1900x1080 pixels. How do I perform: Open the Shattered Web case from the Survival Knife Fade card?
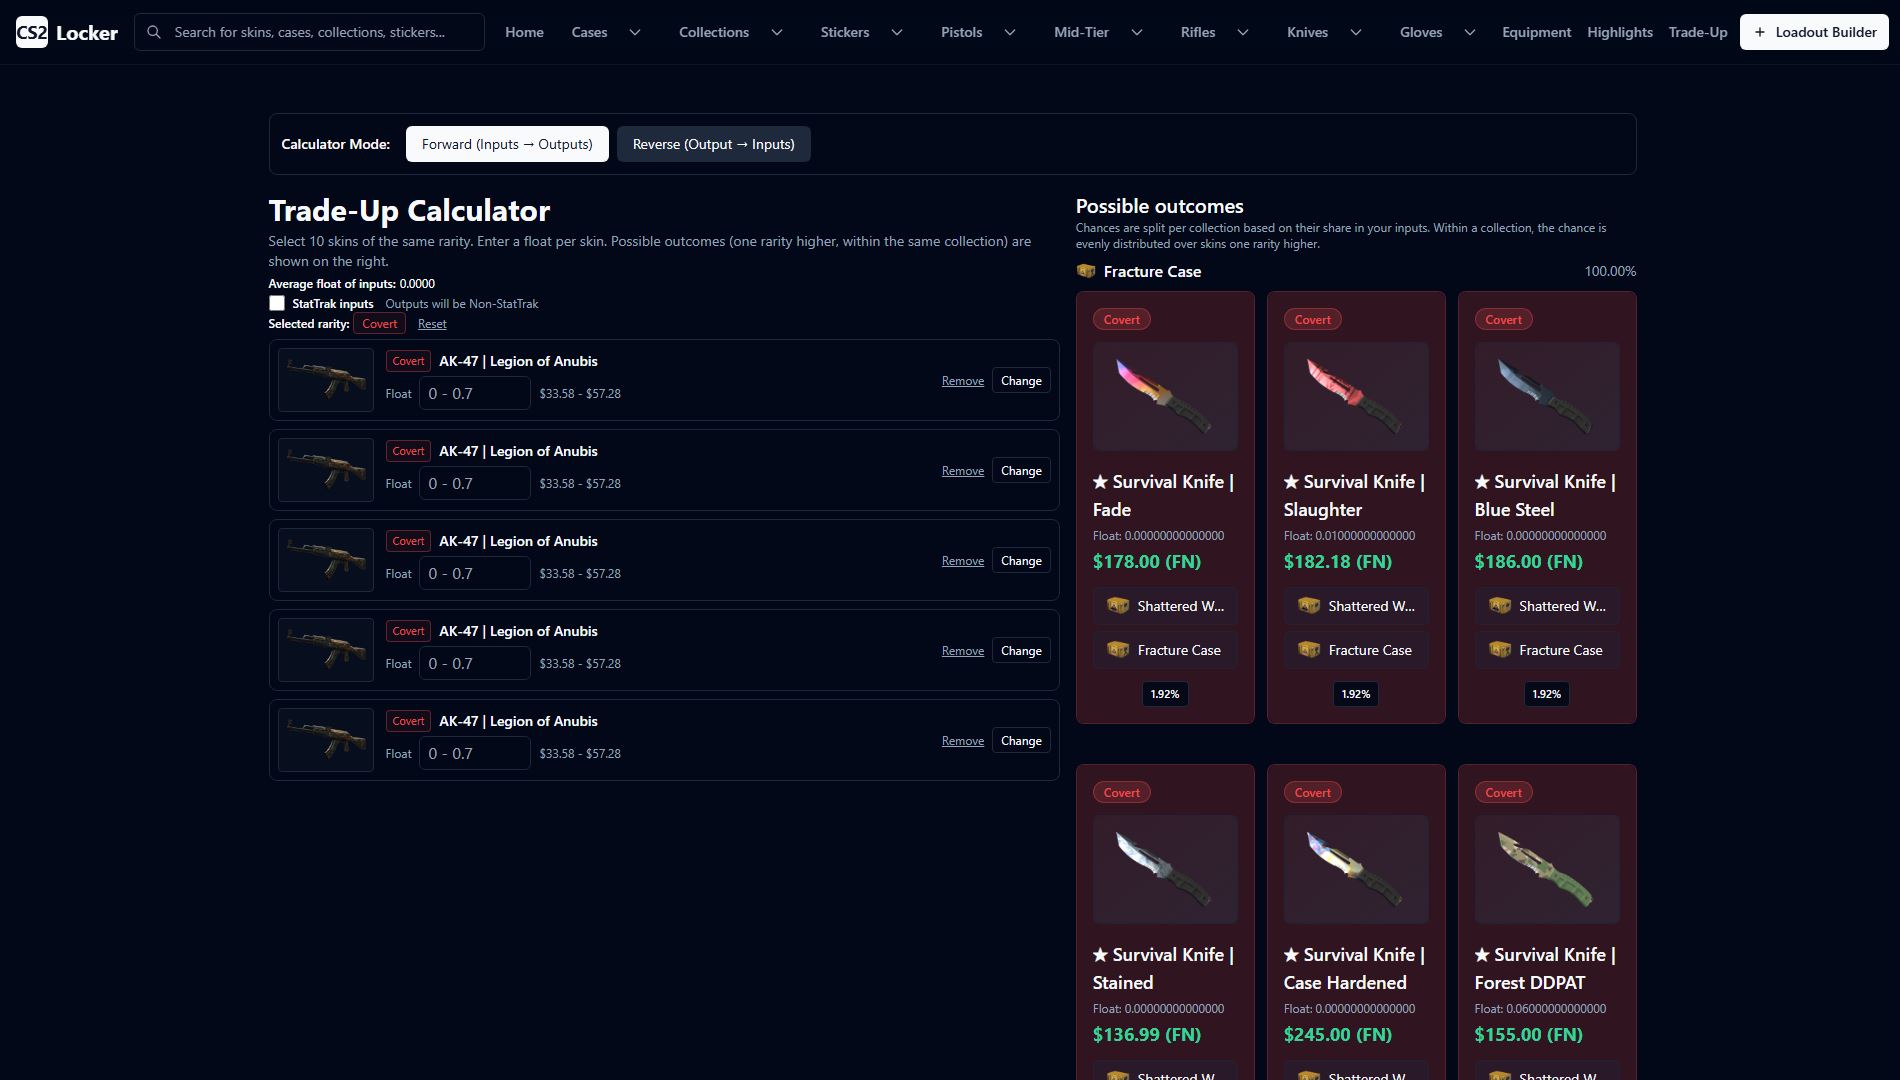coord(1164,606)
